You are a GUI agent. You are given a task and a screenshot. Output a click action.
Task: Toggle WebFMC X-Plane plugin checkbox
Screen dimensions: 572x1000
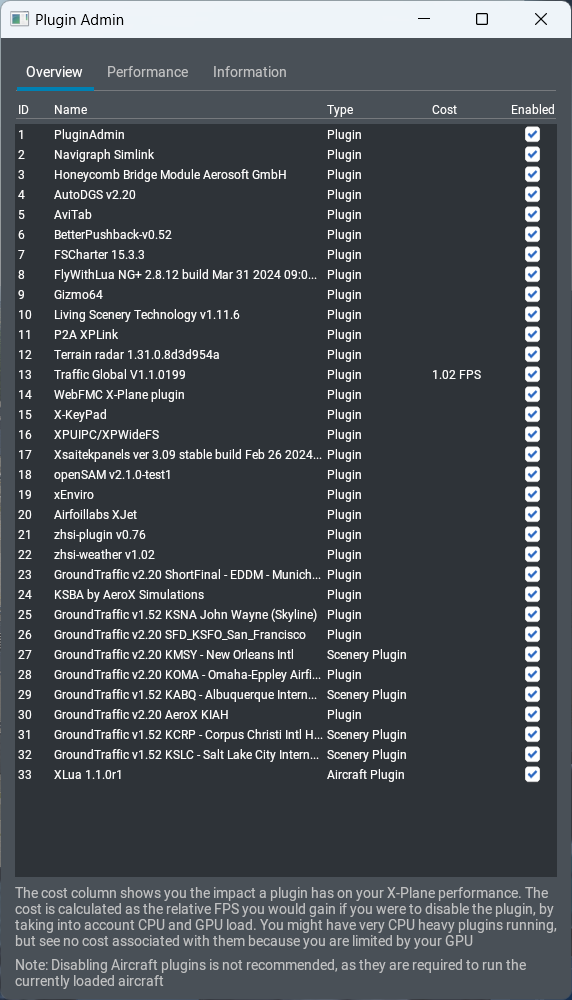[532, 394]
